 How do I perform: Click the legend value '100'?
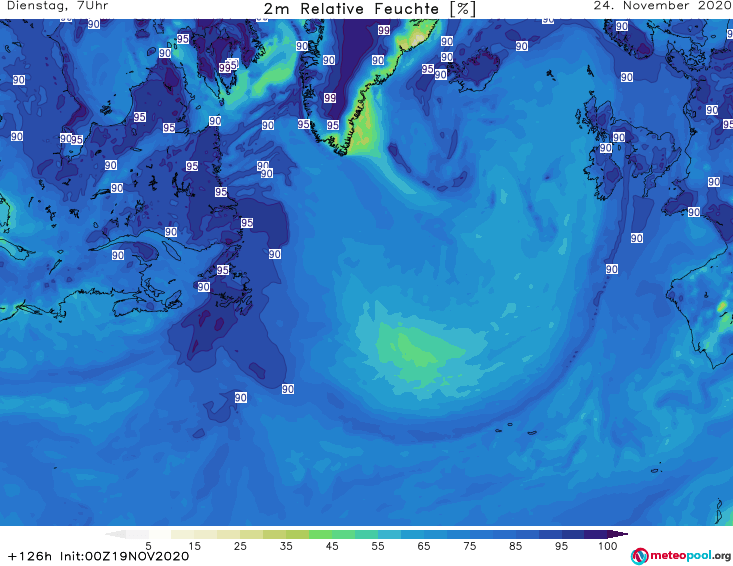tap(607, 546)
